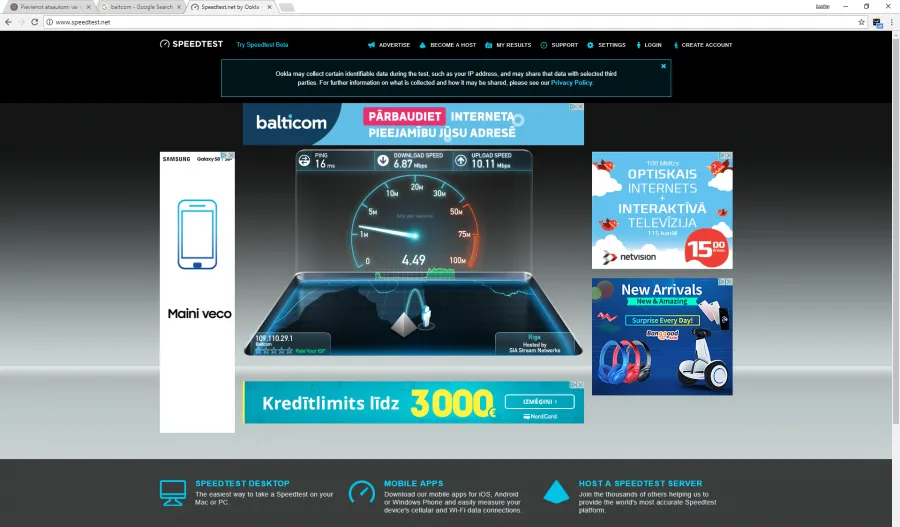Click the Speedtest Desktop monitor icon
The image size is (900, 527).
tap(173, 493)
